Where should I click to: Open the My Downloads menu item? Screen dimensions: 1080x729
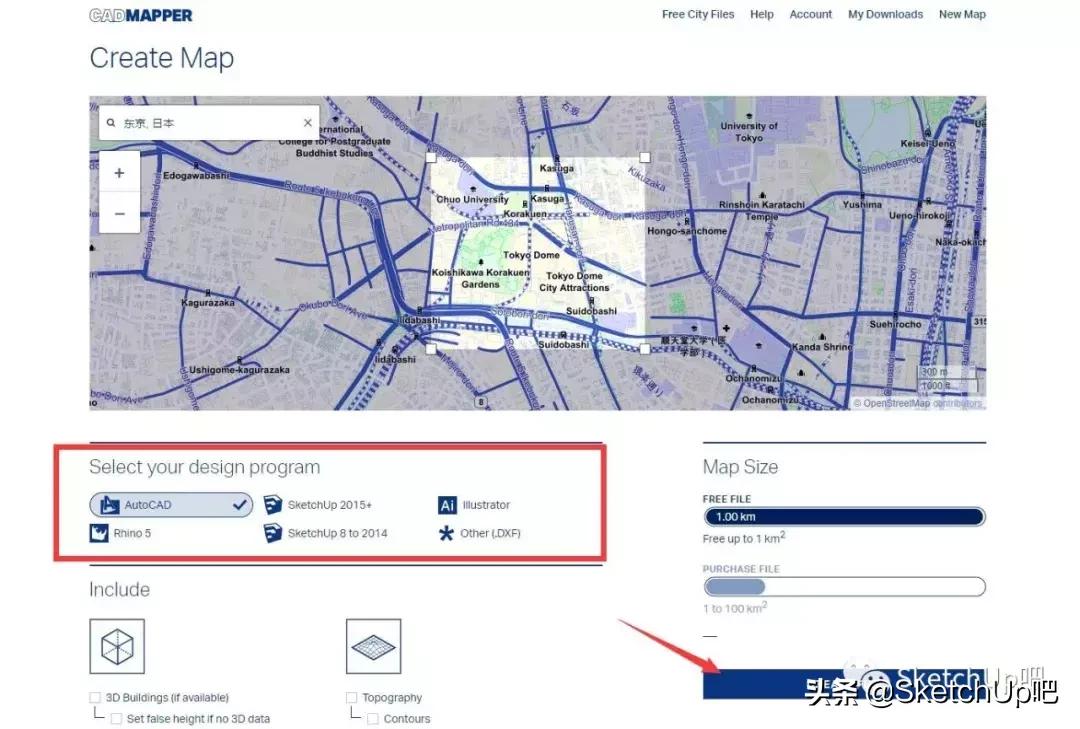tap(885, 14)
